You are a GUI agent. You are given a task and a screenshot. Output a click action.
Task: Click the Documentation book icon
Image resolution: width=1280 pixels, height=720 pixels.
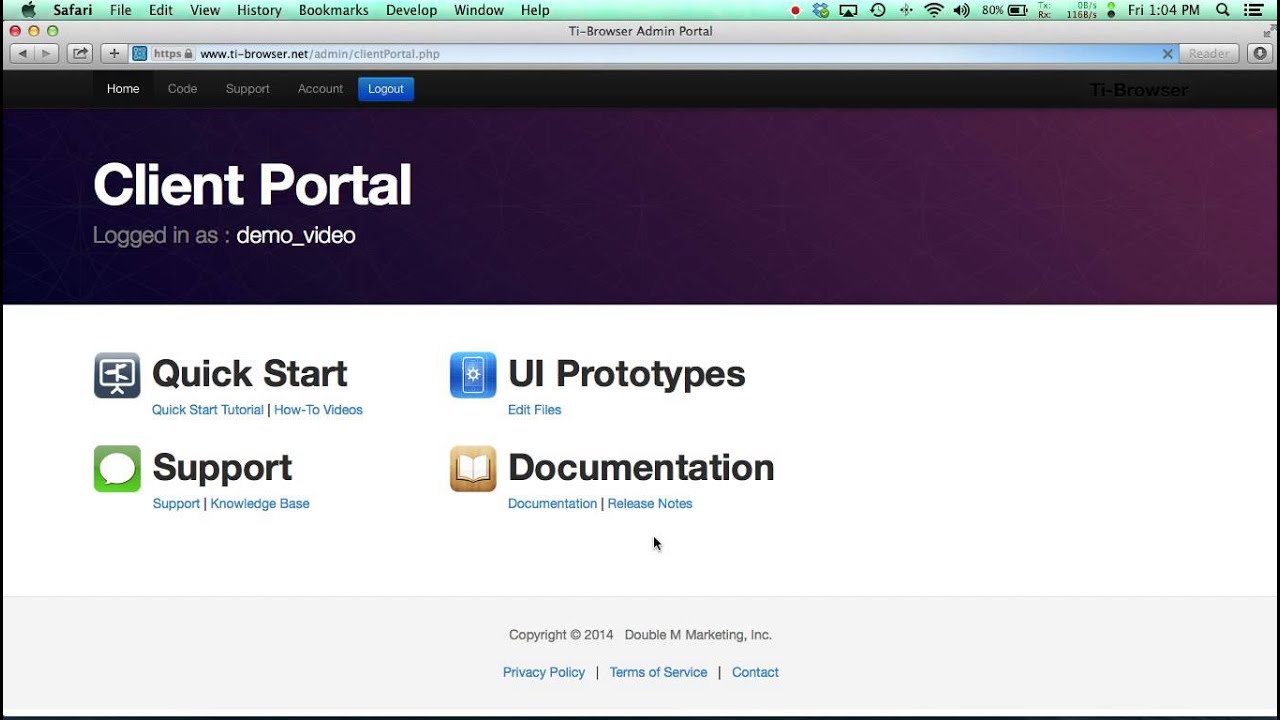(x=473, y=469)
